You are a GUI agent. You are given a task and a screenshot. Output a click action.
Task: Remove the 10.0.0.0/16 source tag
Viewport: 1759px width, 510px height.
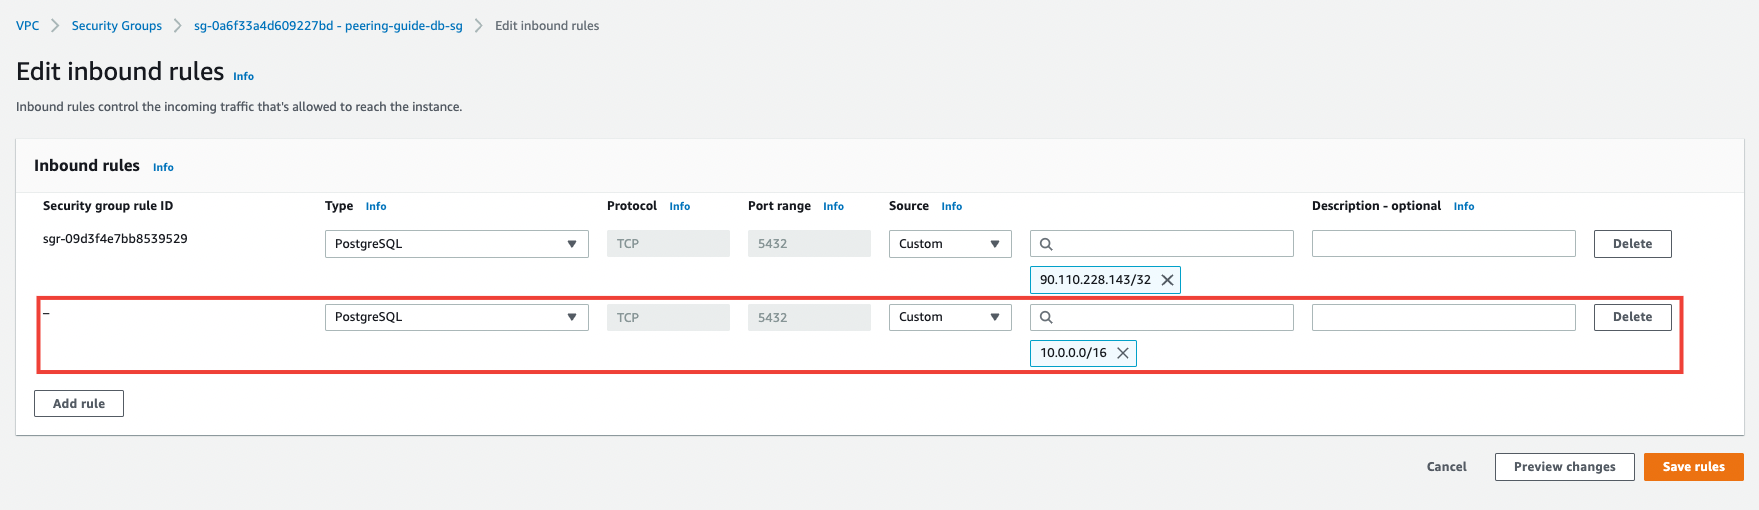tap(1123, 353)
